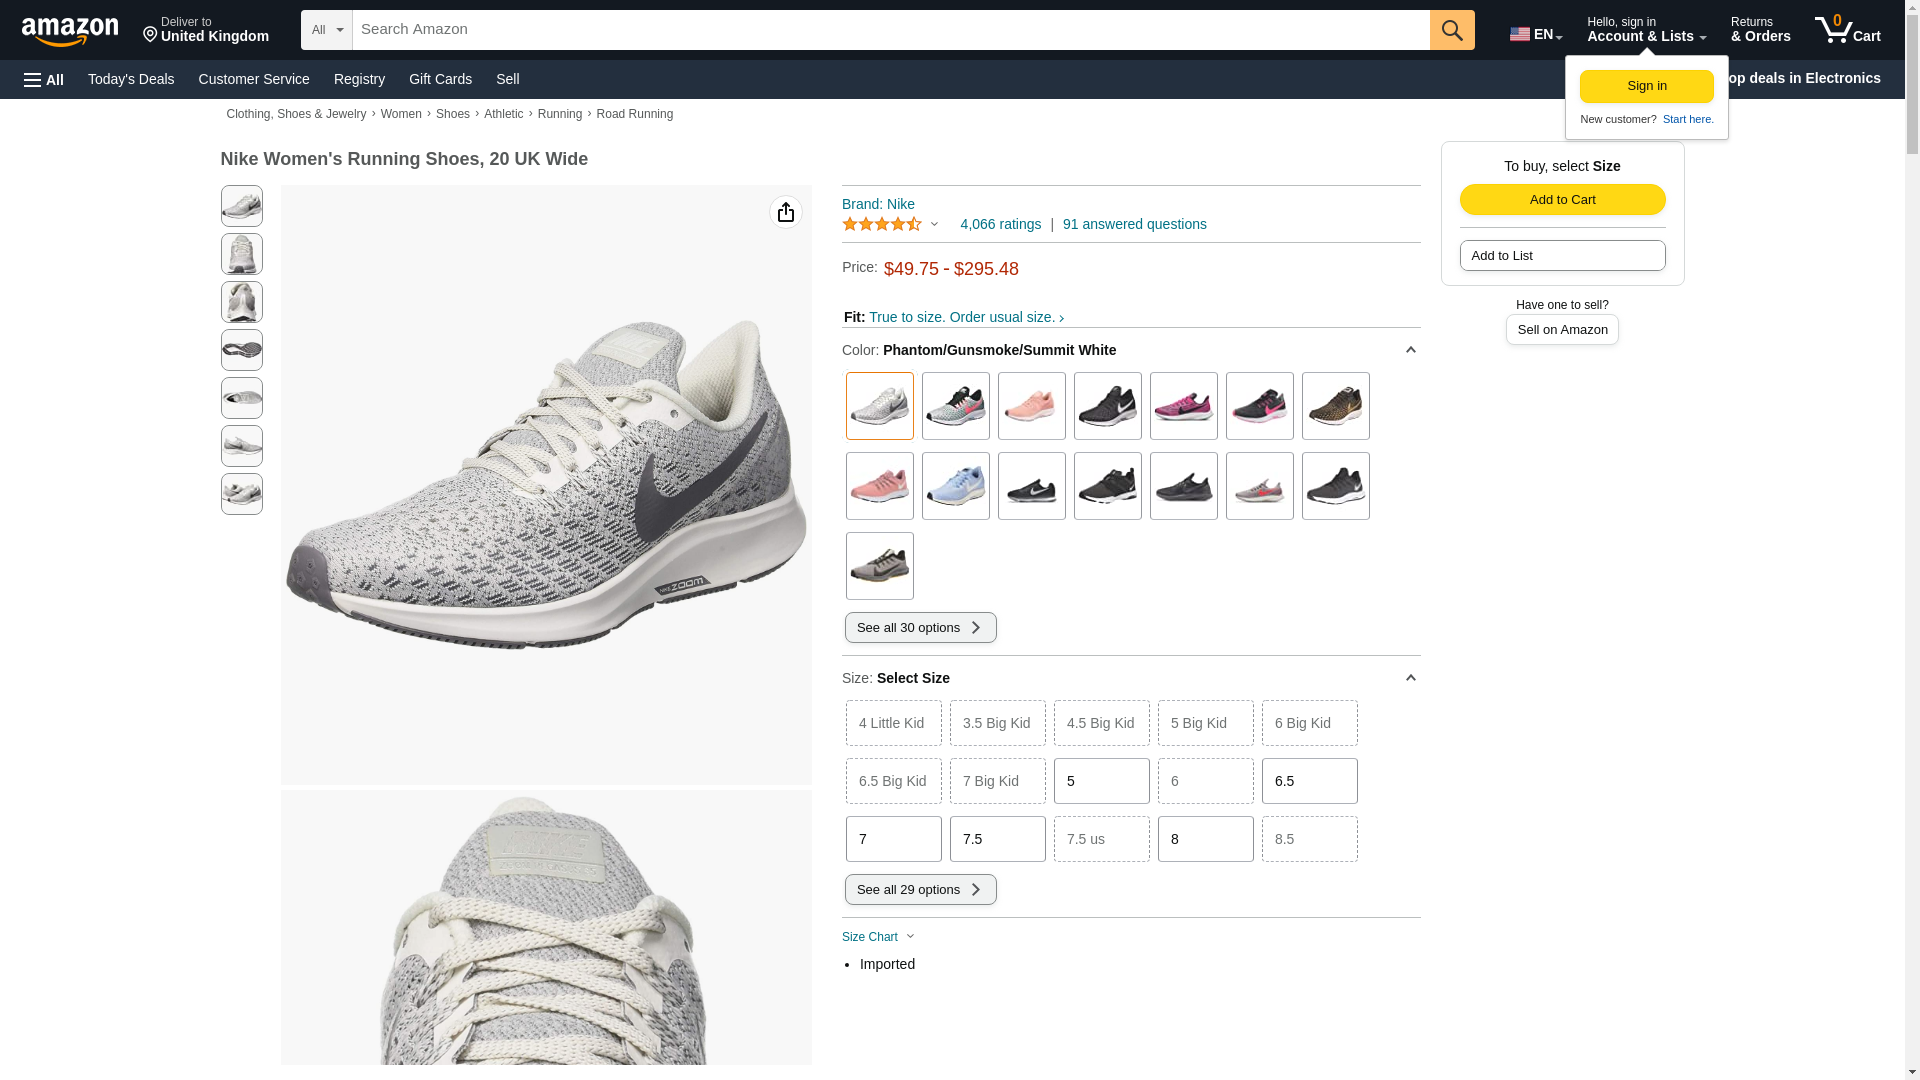Open the All hamburger menu
The image size is (1920, 1080).
point(44,80)
